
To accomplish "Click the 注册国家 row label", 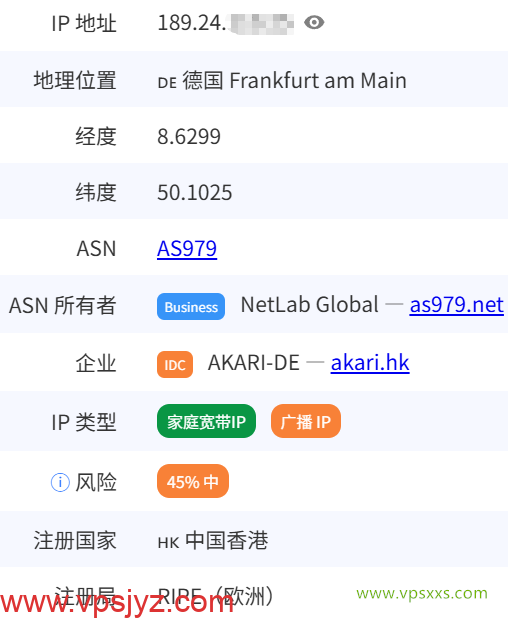I will click(75, 540).
